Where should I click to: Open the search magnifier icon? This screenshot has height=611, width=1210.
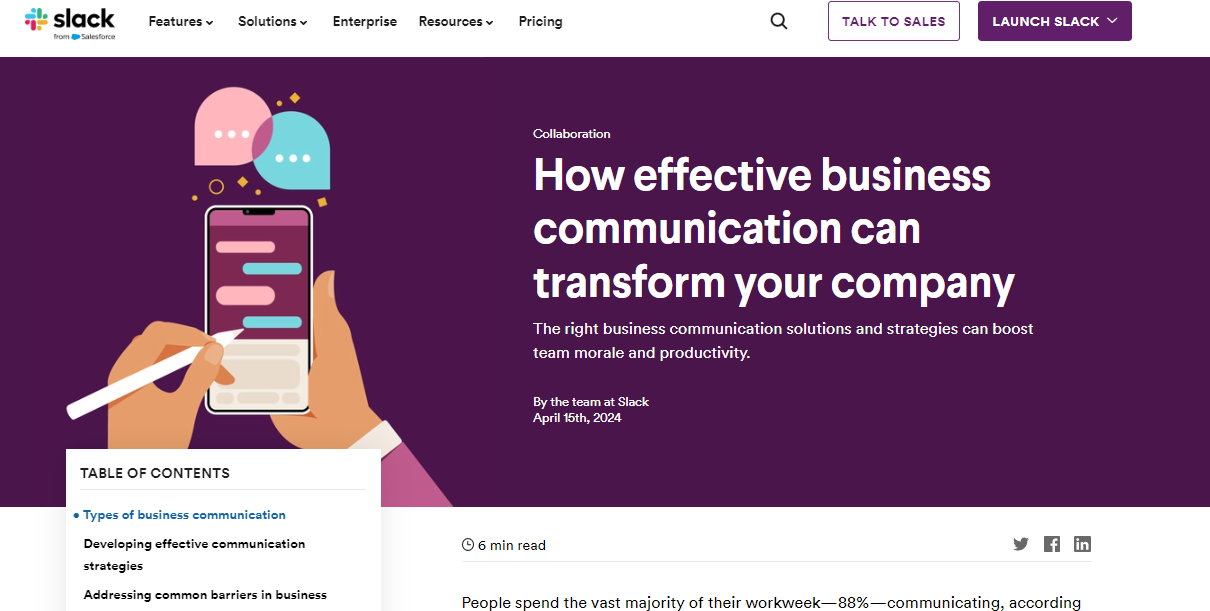pos(779,21)
